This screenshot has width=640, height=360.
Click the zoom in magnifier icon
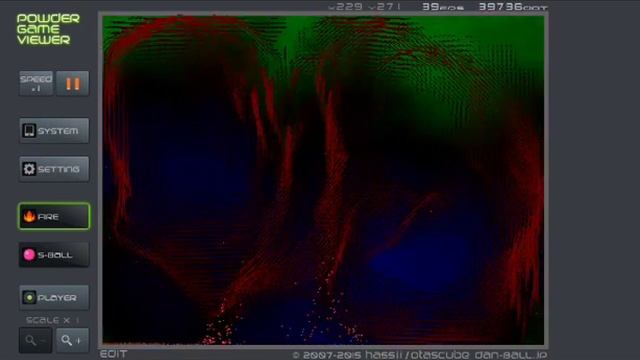tap(72, 340)
